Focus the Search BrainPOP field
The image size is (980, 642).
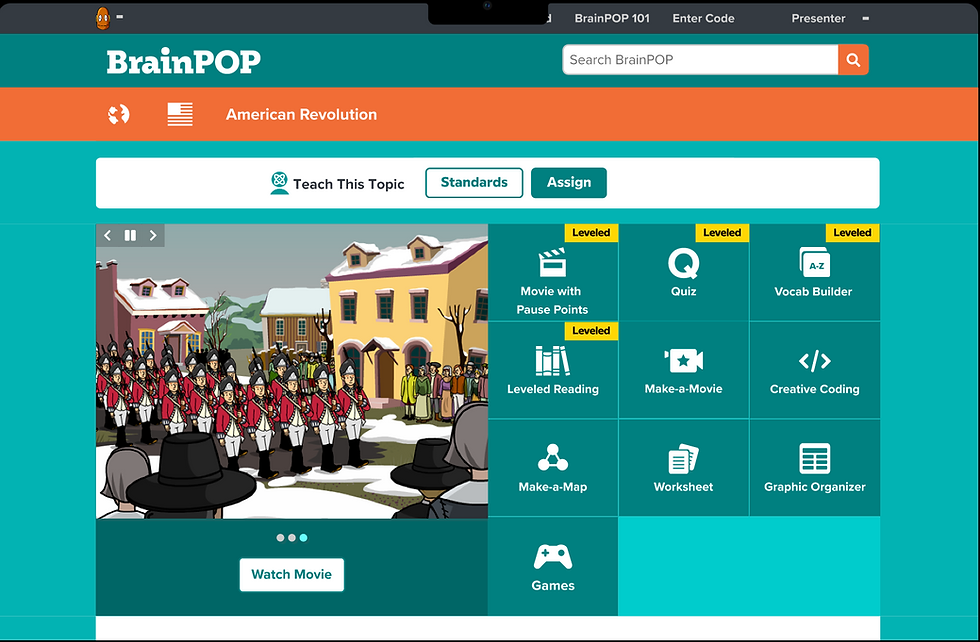[700, 60]
